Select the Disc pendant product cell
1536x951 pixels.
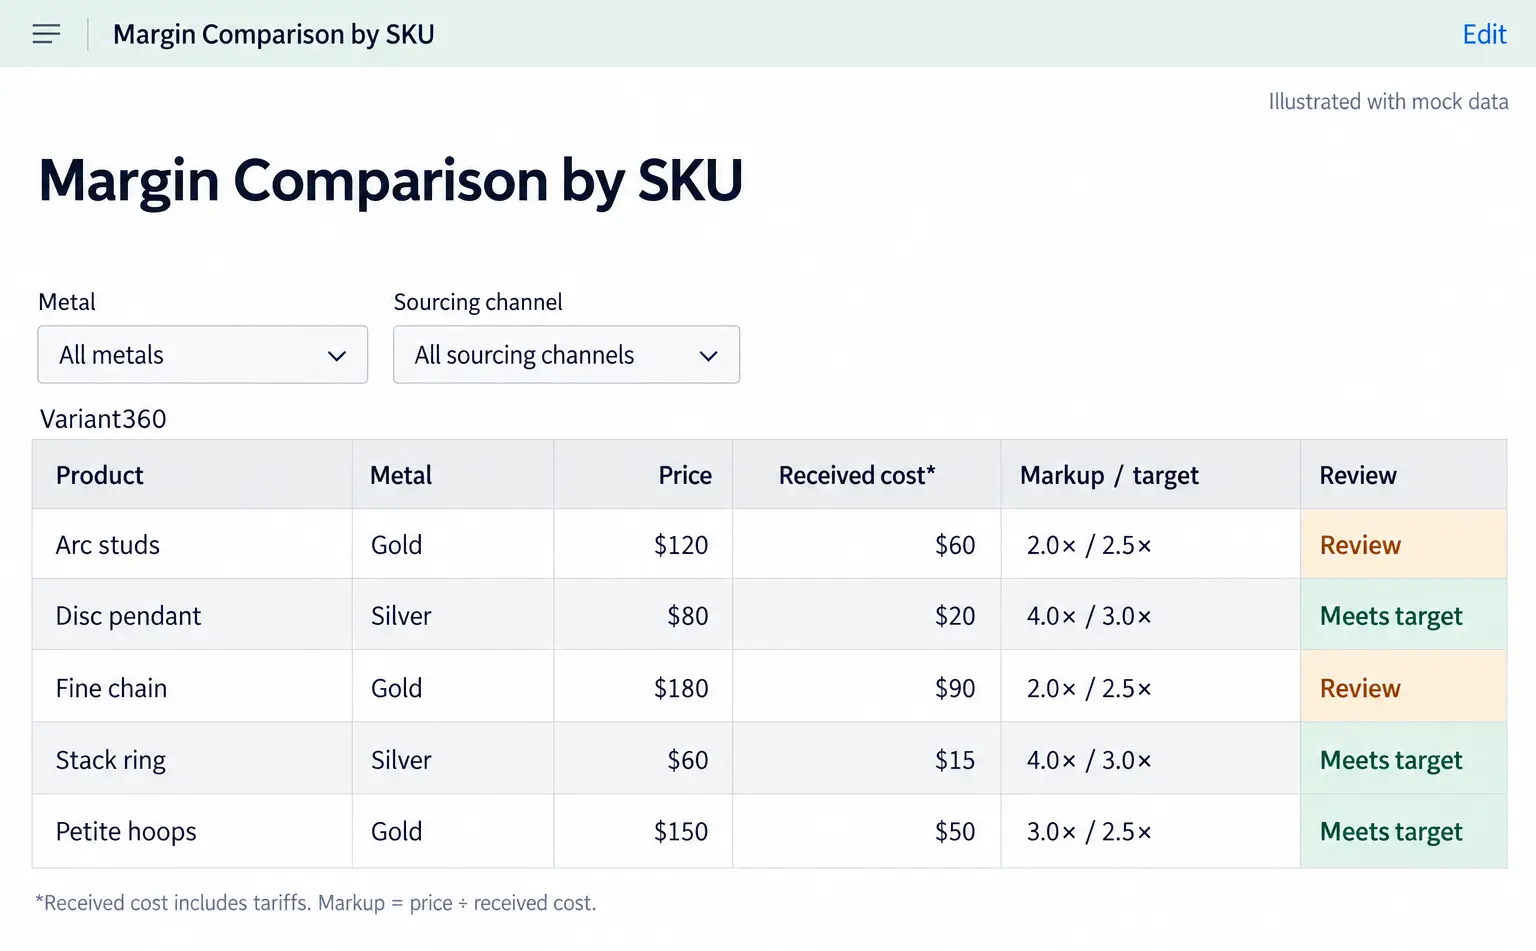tap(192, 615)
